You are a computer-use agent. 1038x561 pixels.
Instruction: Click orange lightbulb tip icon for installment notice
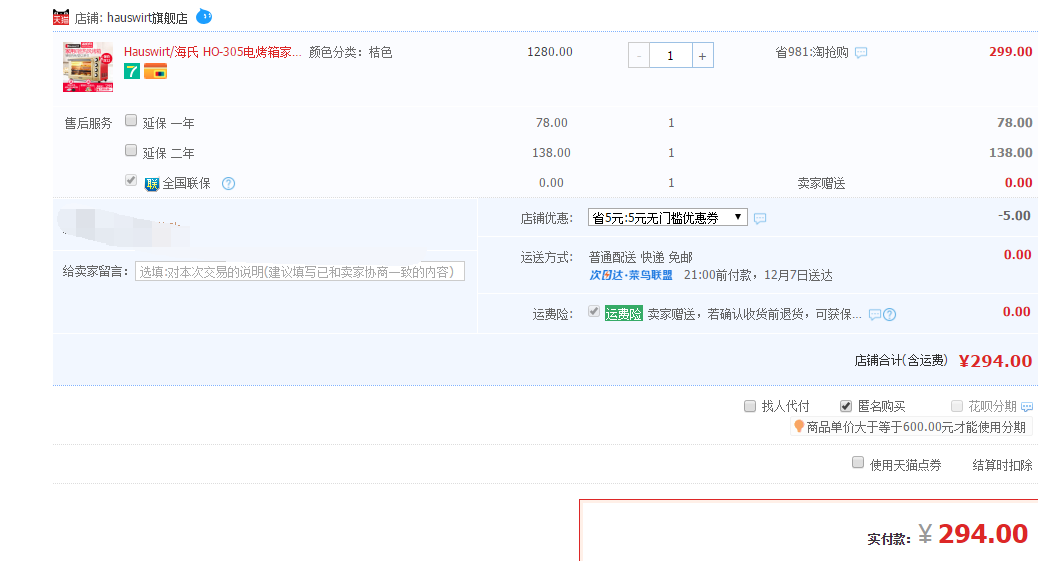click(799, 427)
